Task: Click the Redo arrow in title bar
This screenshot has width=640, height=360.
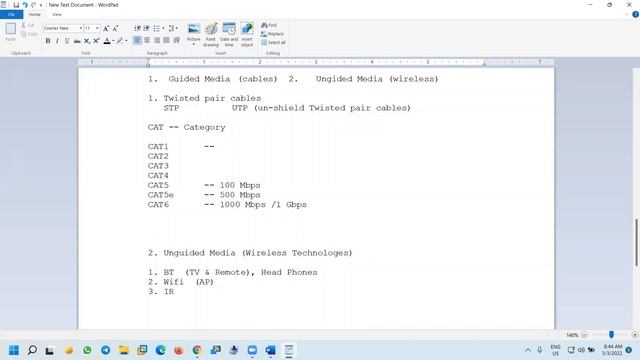Action: coord(33,5)
